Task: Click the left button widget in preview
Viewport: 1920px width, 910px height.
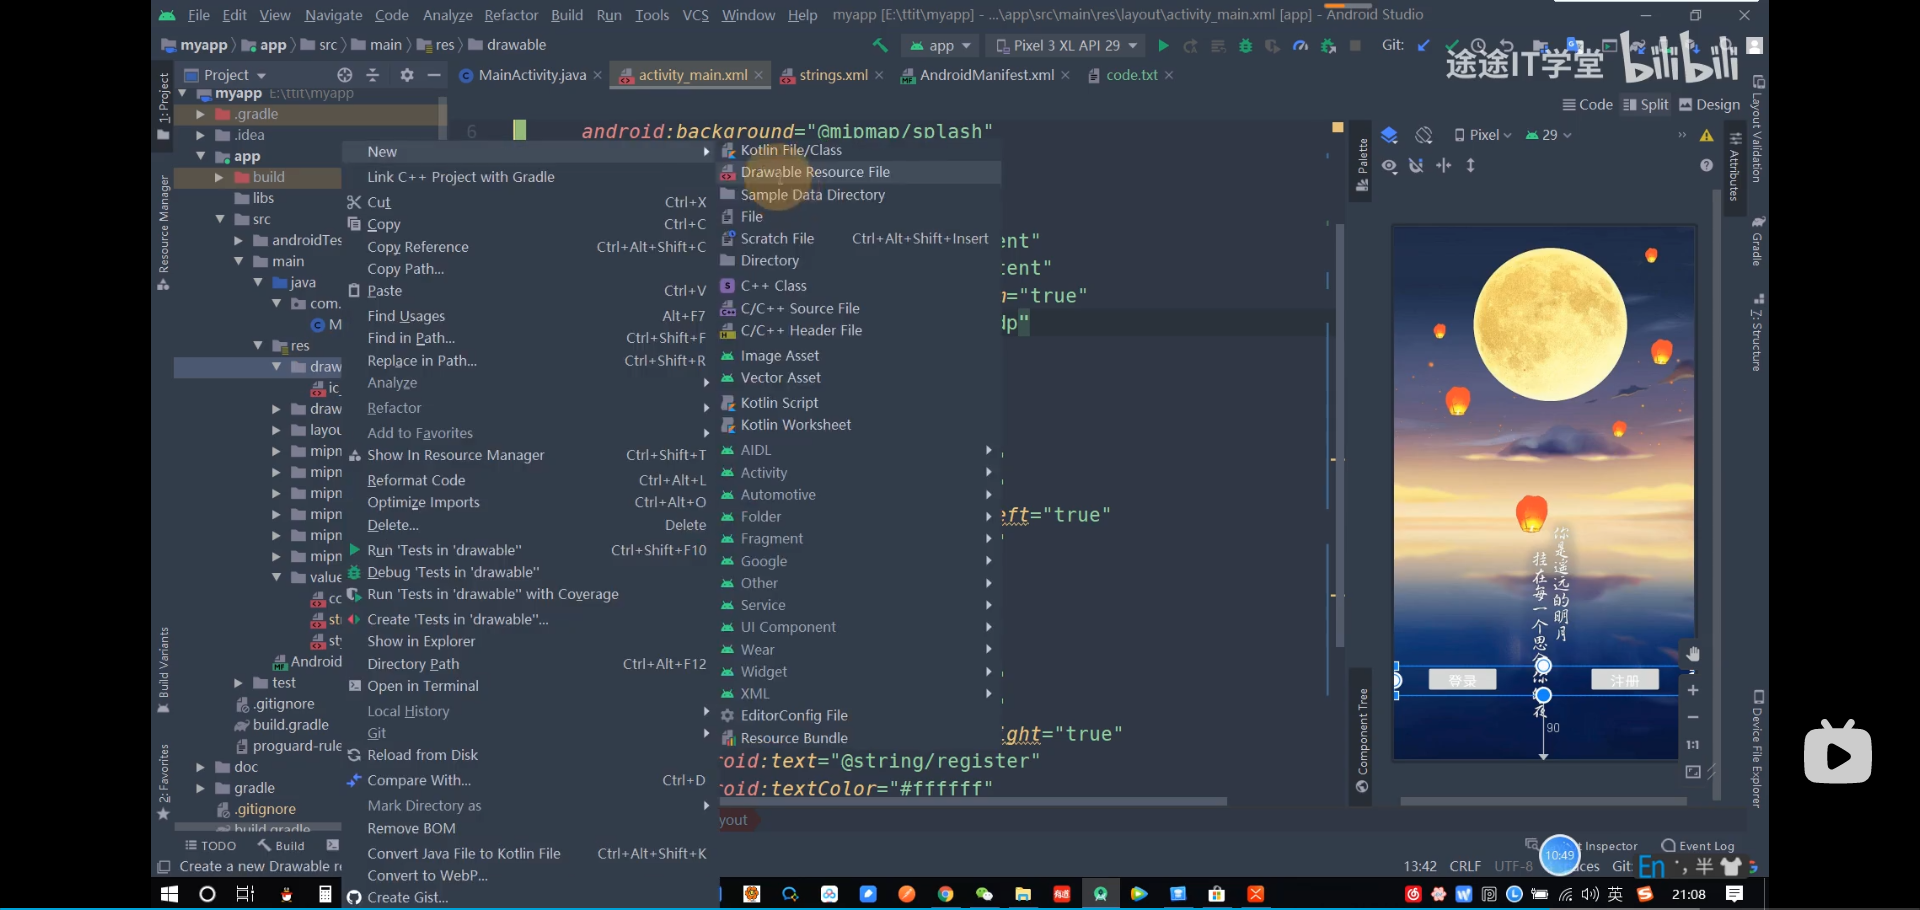Action: pyautogui.click(x=1463, y=680)
